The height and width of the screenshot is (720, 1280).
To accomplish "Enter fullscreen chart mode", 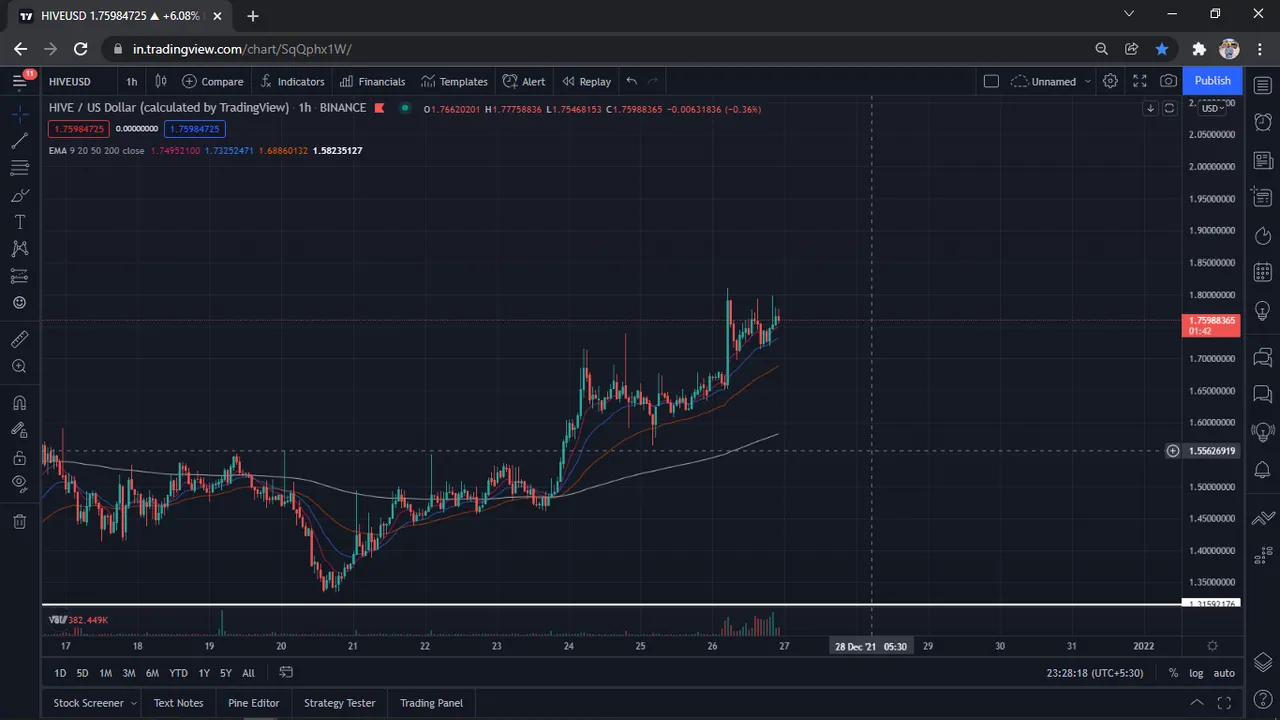I will [1139, 82].
